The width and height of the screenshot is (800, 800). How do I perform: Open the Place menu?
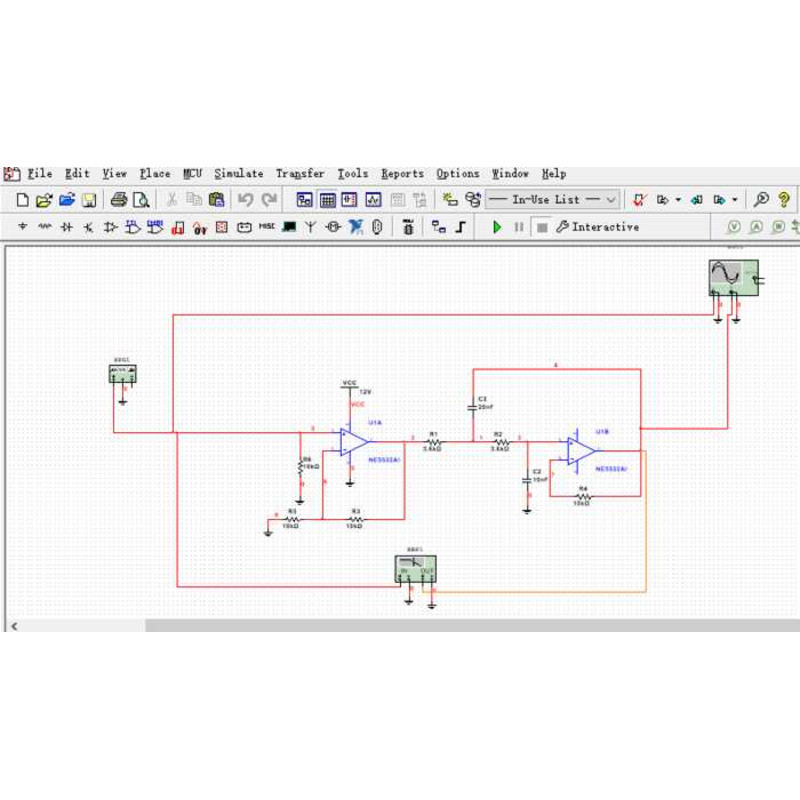(155, 174)
